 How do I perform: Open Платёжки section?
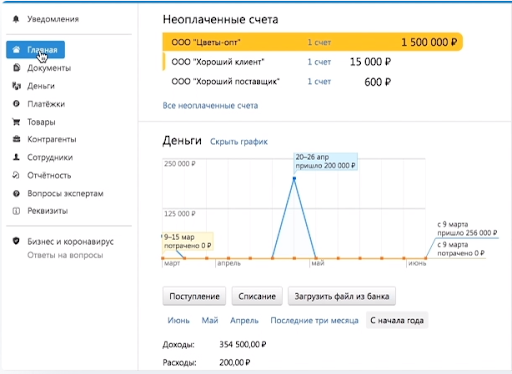(46, 104)
